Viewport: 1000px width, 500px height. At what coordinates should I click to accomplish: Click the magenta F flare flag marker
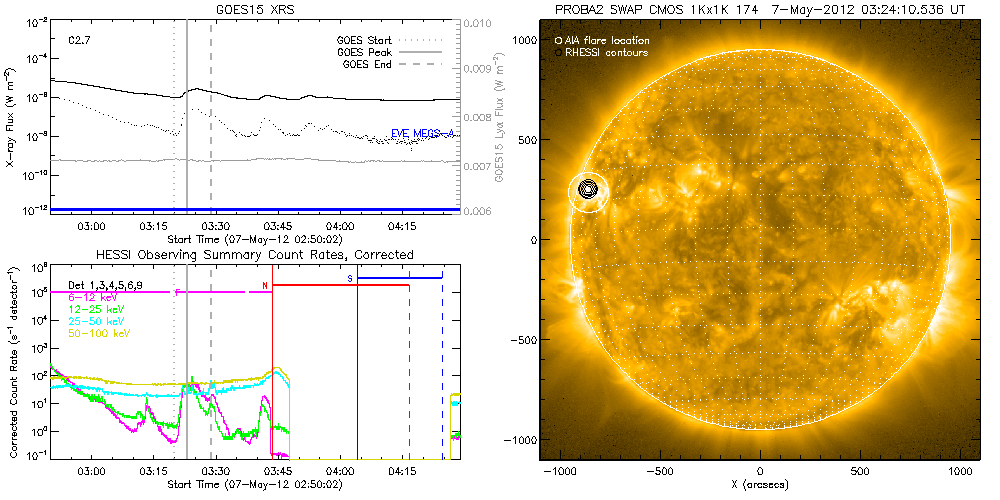177,292
